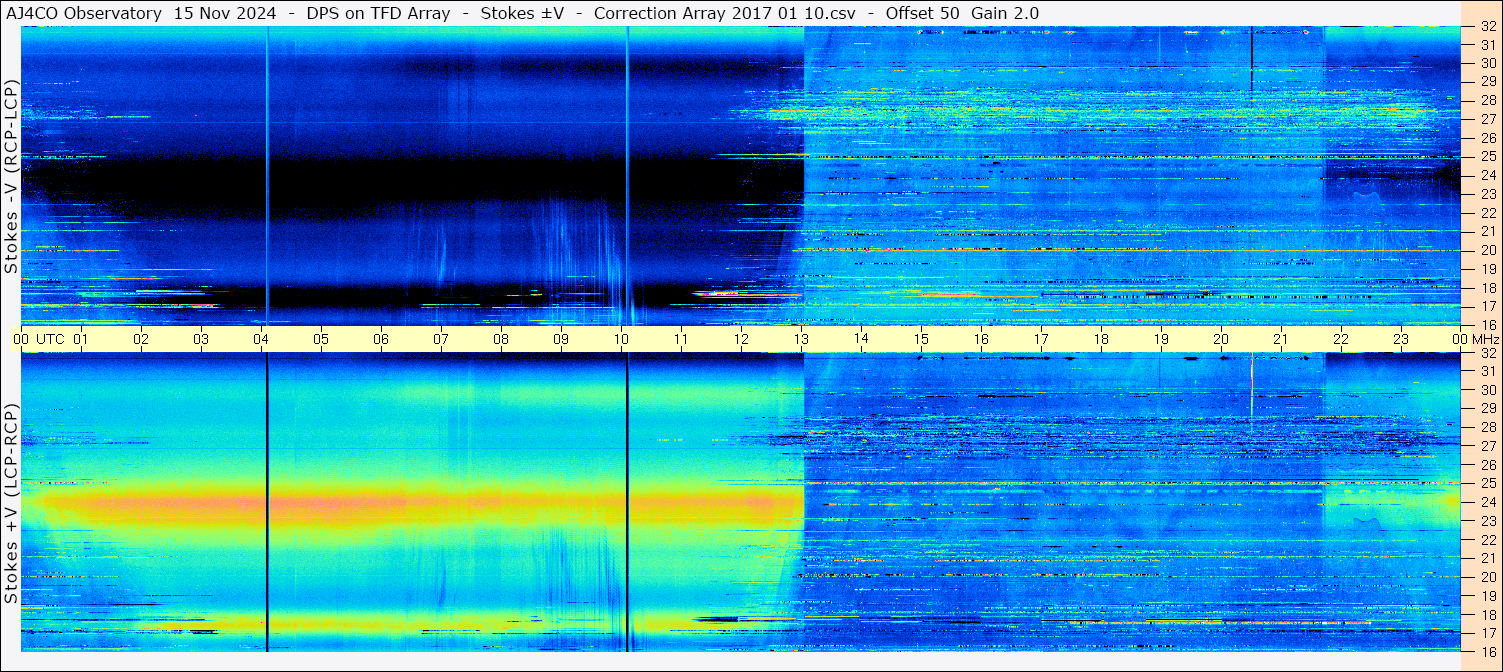Select hour 14 on the UTC time axis
Screen dimensions: 1503x672
click(x=861, y=339)
